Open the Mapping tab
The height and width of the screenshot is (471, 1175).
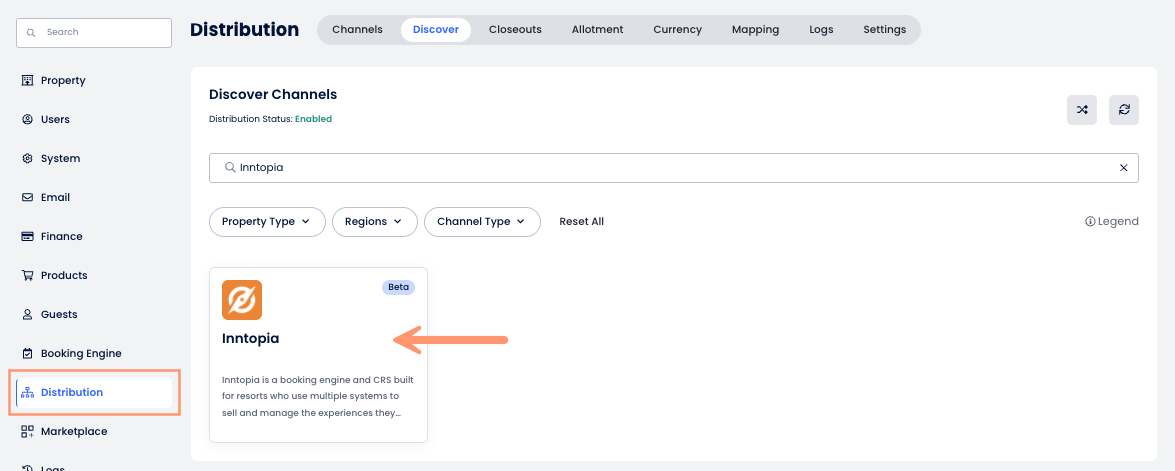click(x=755, y=30)
